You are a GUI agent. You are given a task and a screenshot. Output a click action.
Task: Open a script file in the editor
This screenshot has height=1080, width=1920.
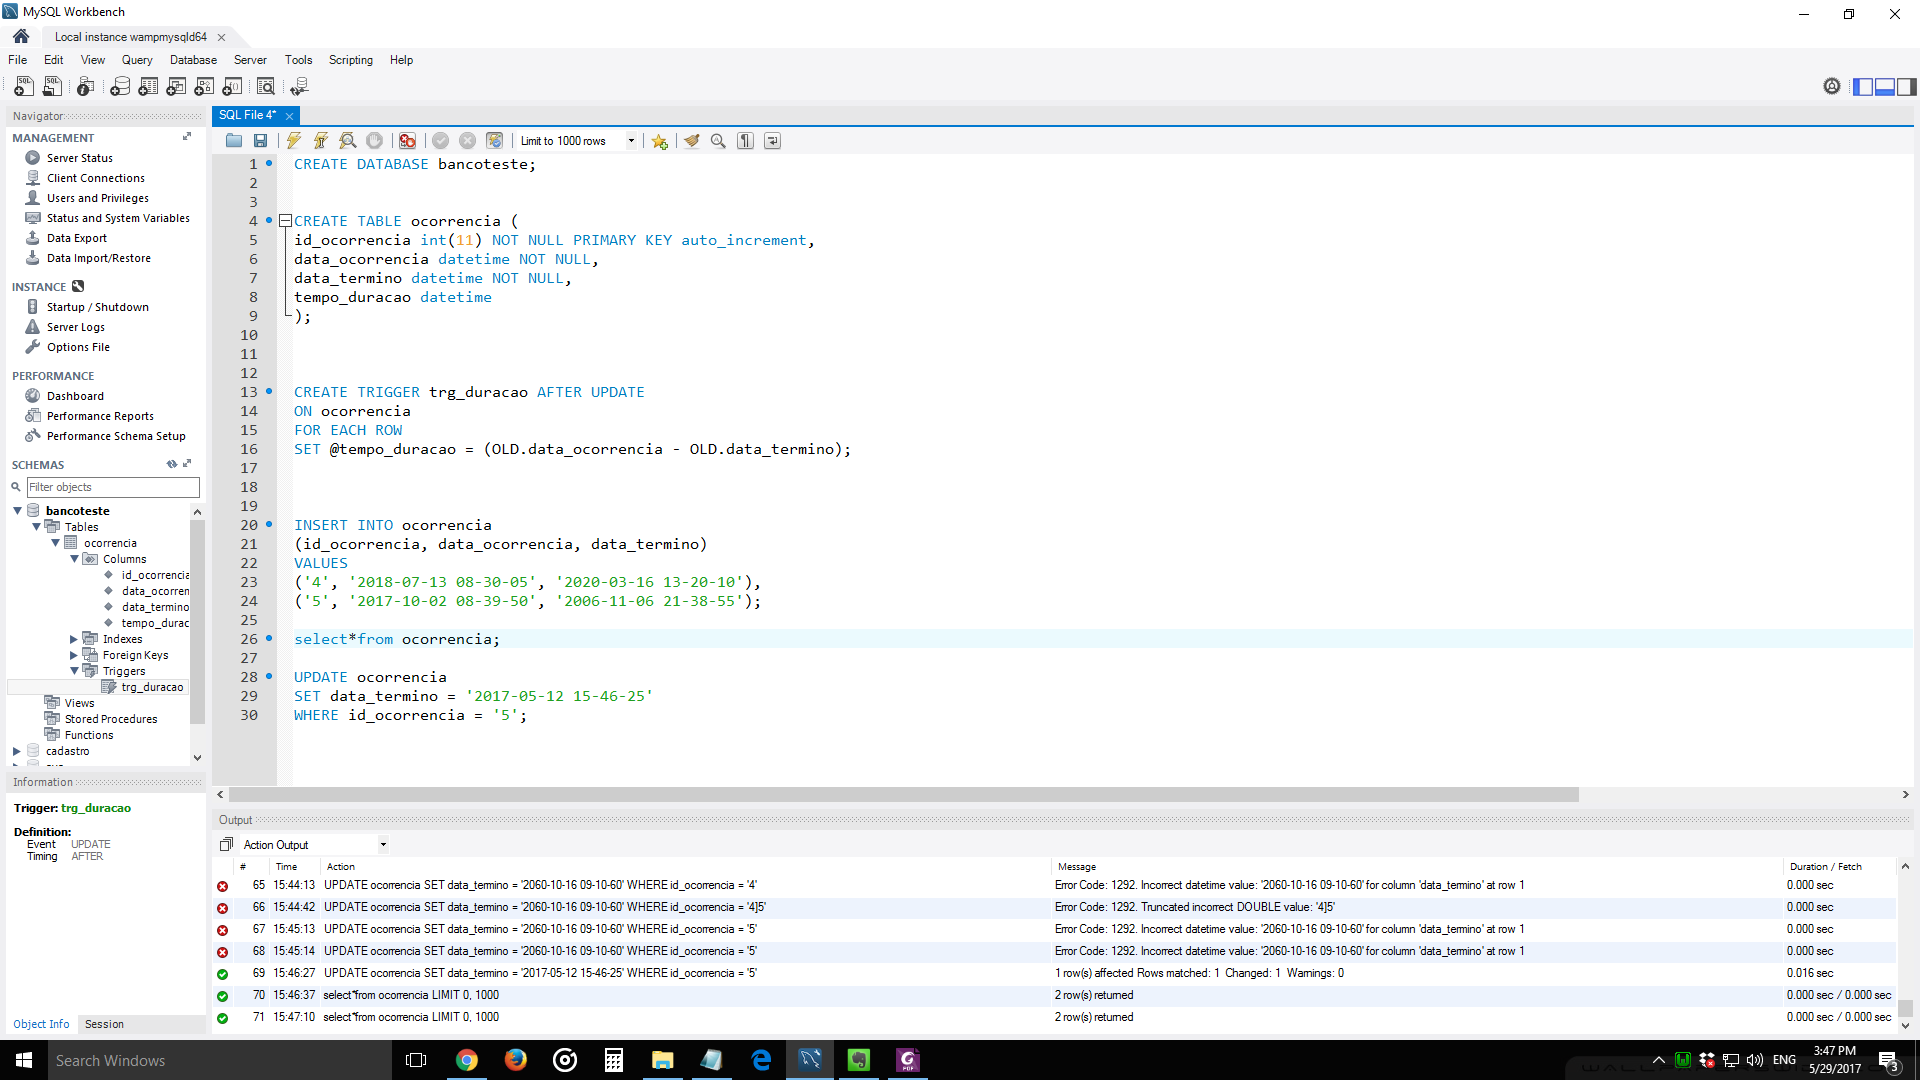(234, 141)
